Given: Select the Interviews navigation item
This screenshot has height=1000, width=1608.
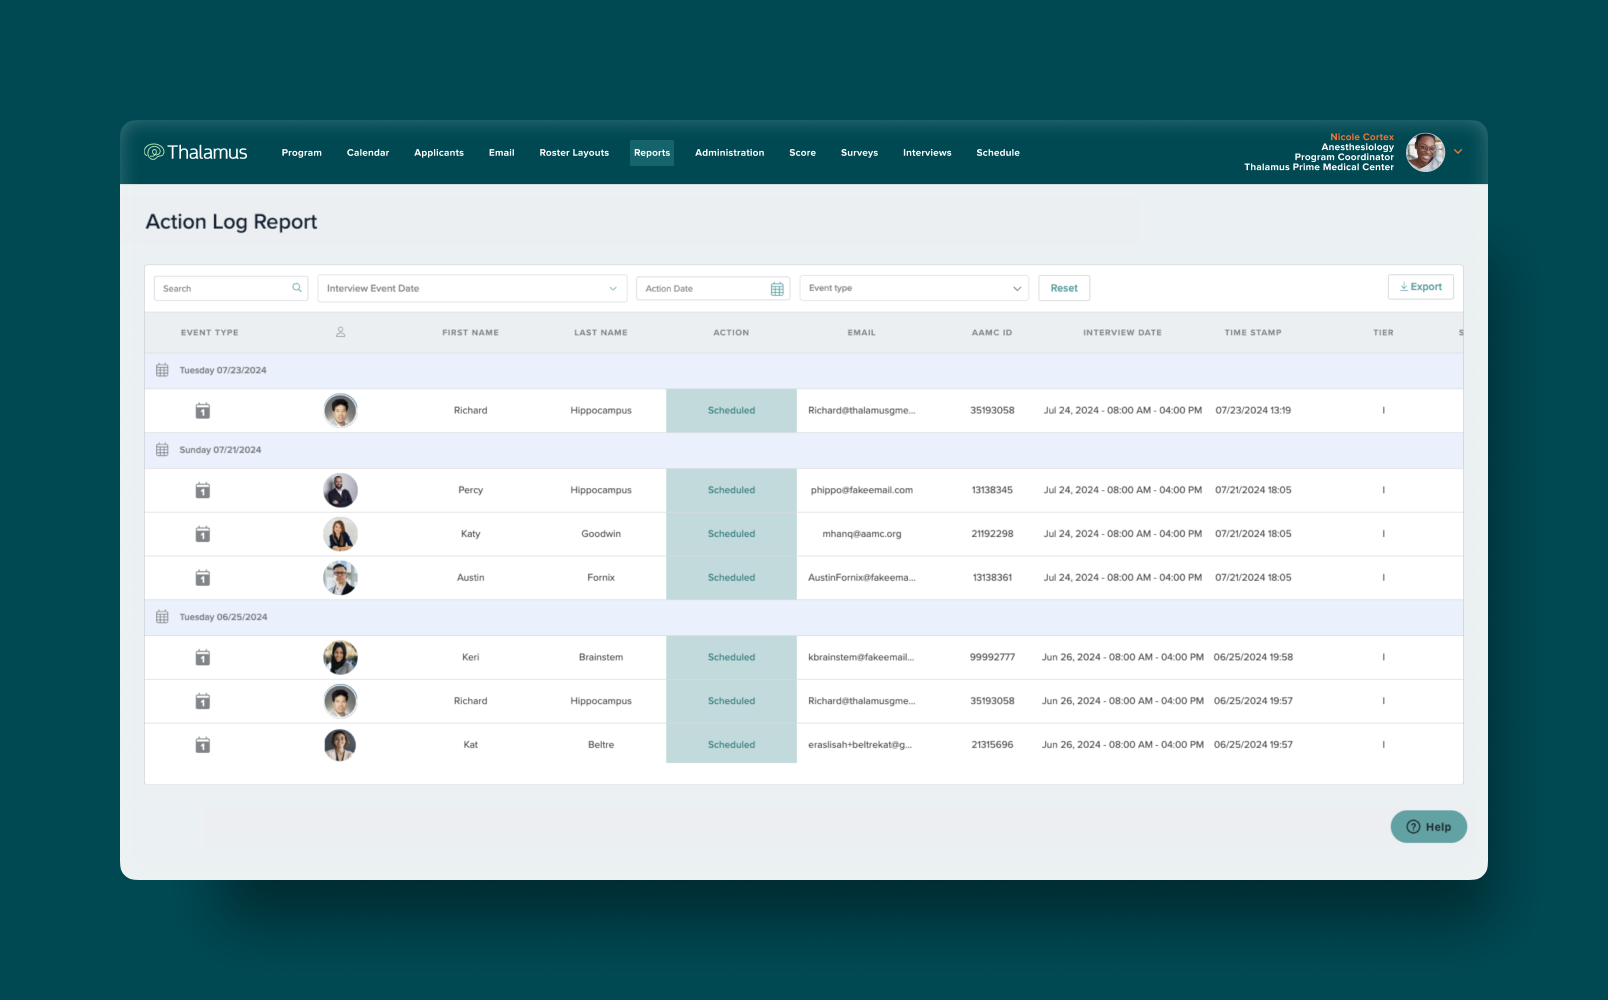Looking at the screenshot, I should (926, 152).
